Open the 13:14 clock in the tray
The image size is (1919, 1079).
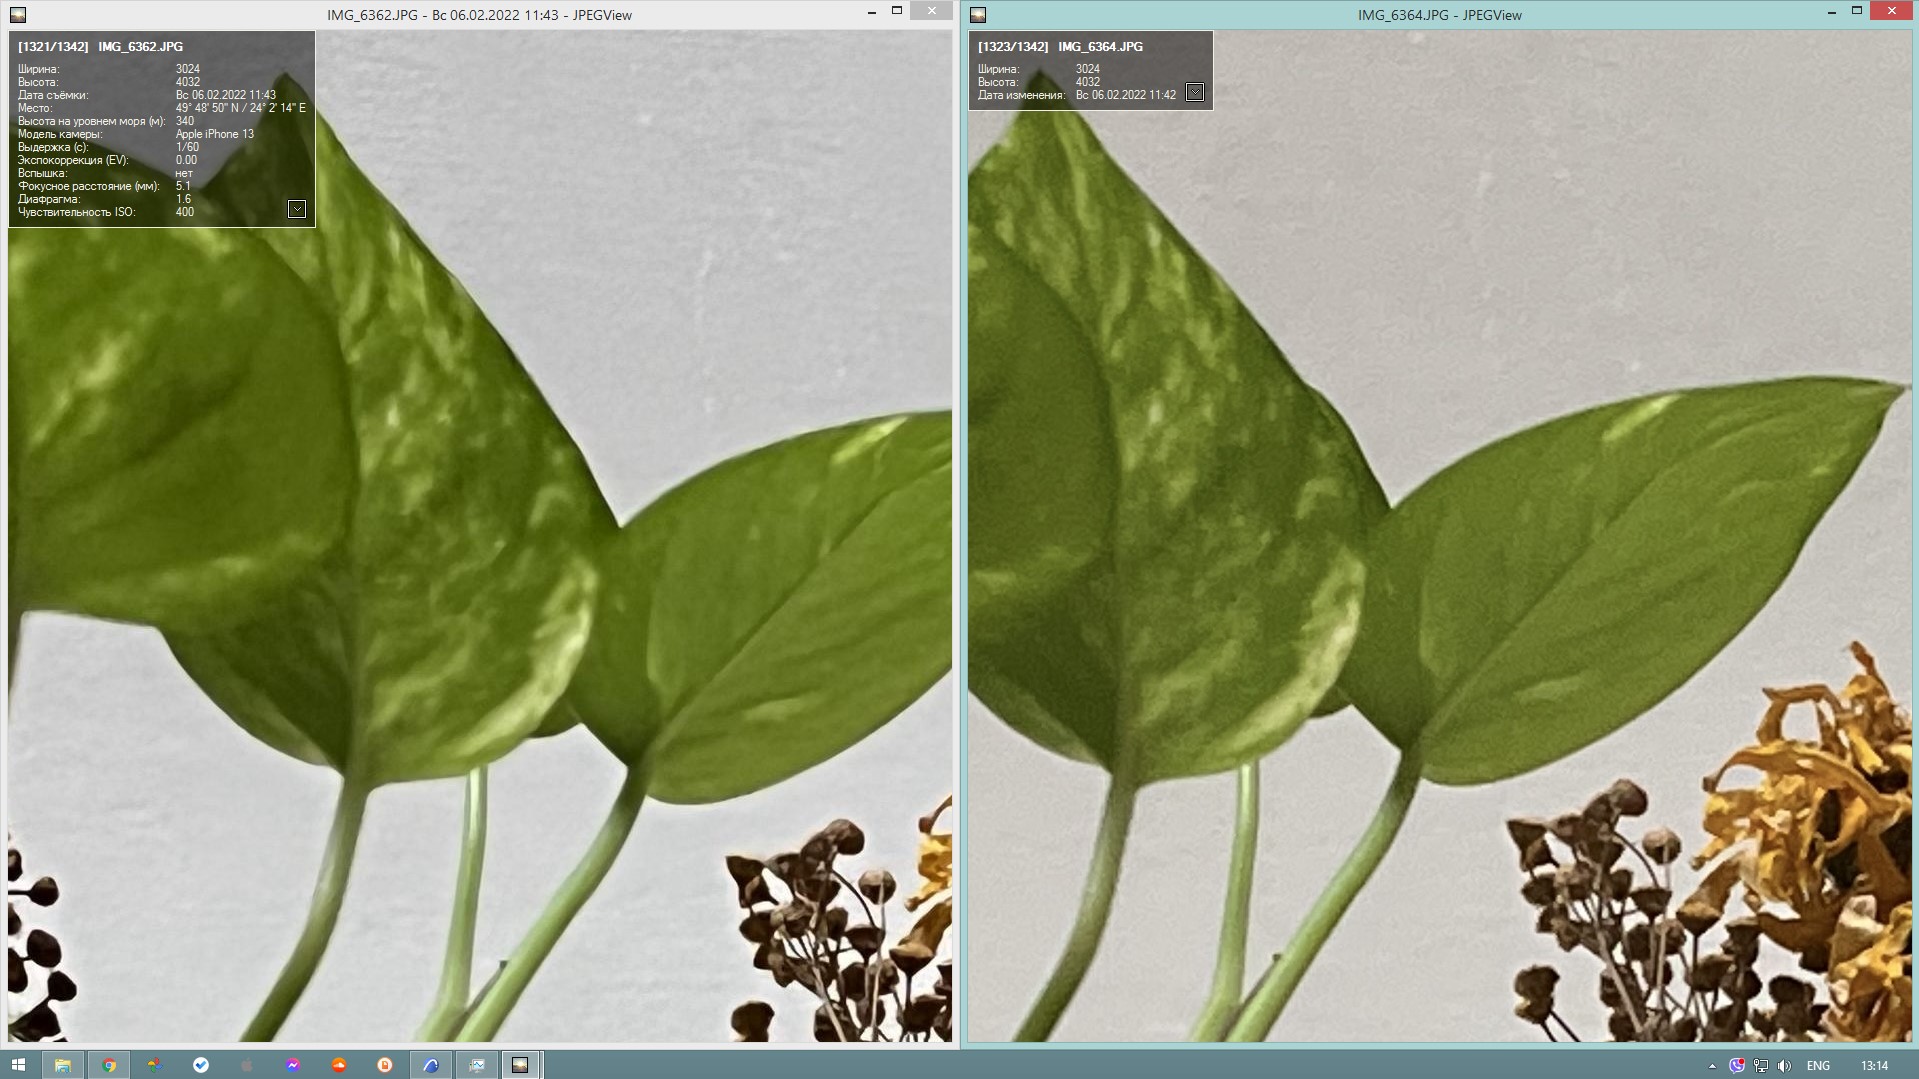coord(1874,1066)
